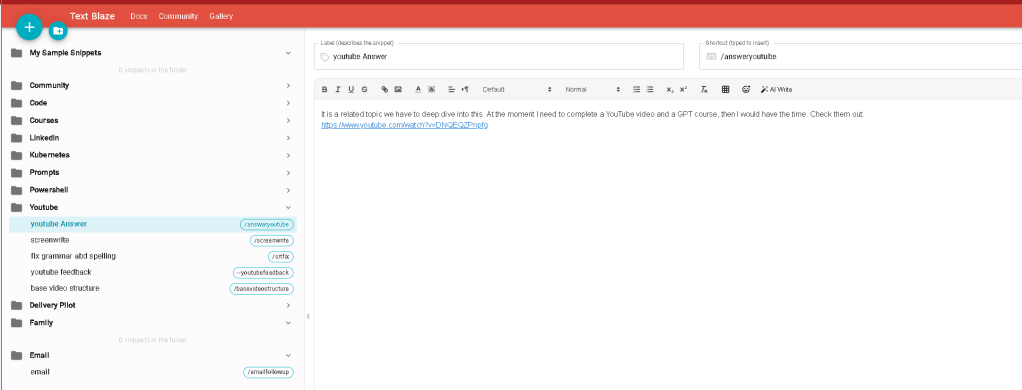1022x390 pixels.
Task: Click the /basevideostructure shortcut chip
Action: pyautogui.click(x=262, y=288)
